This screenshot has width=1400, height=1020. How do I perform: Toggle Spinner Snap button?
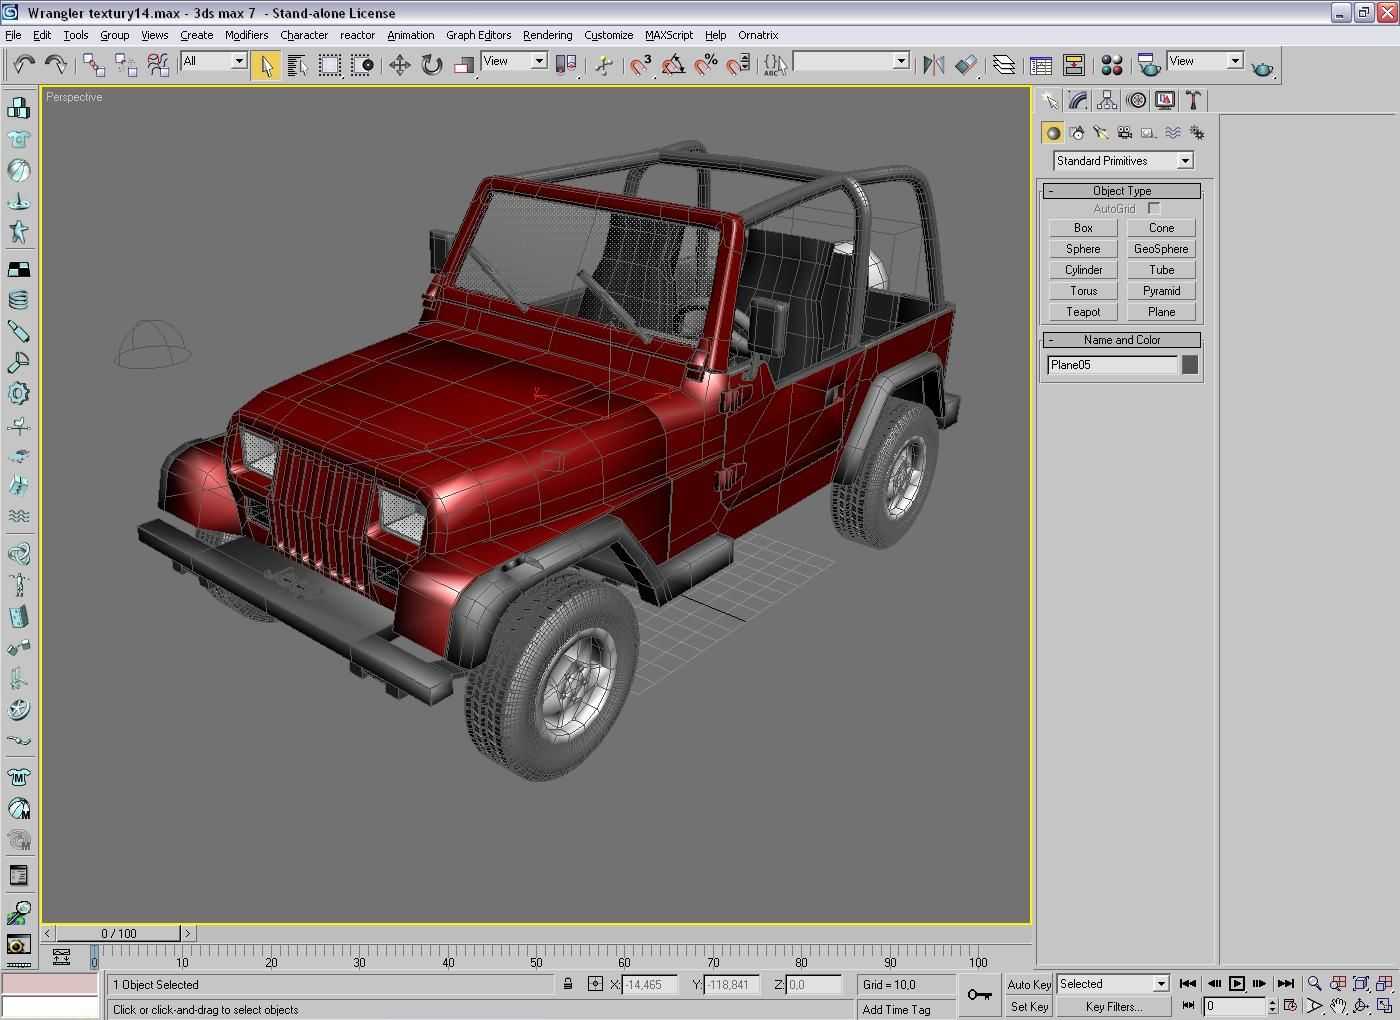coord(738,65)
